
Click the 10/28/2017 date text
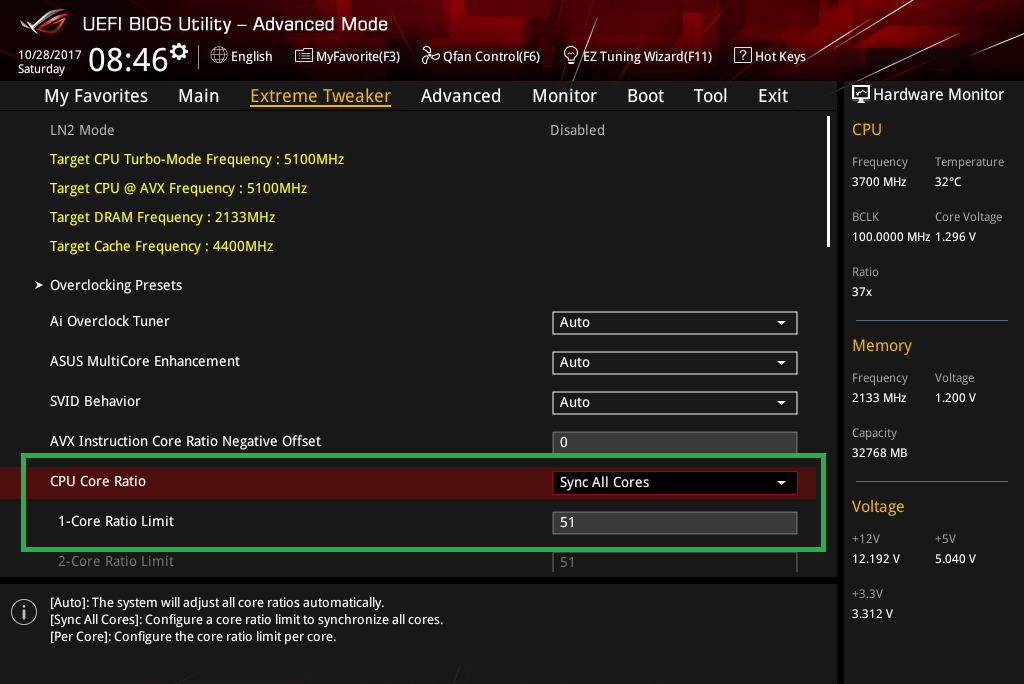[50, 55]
